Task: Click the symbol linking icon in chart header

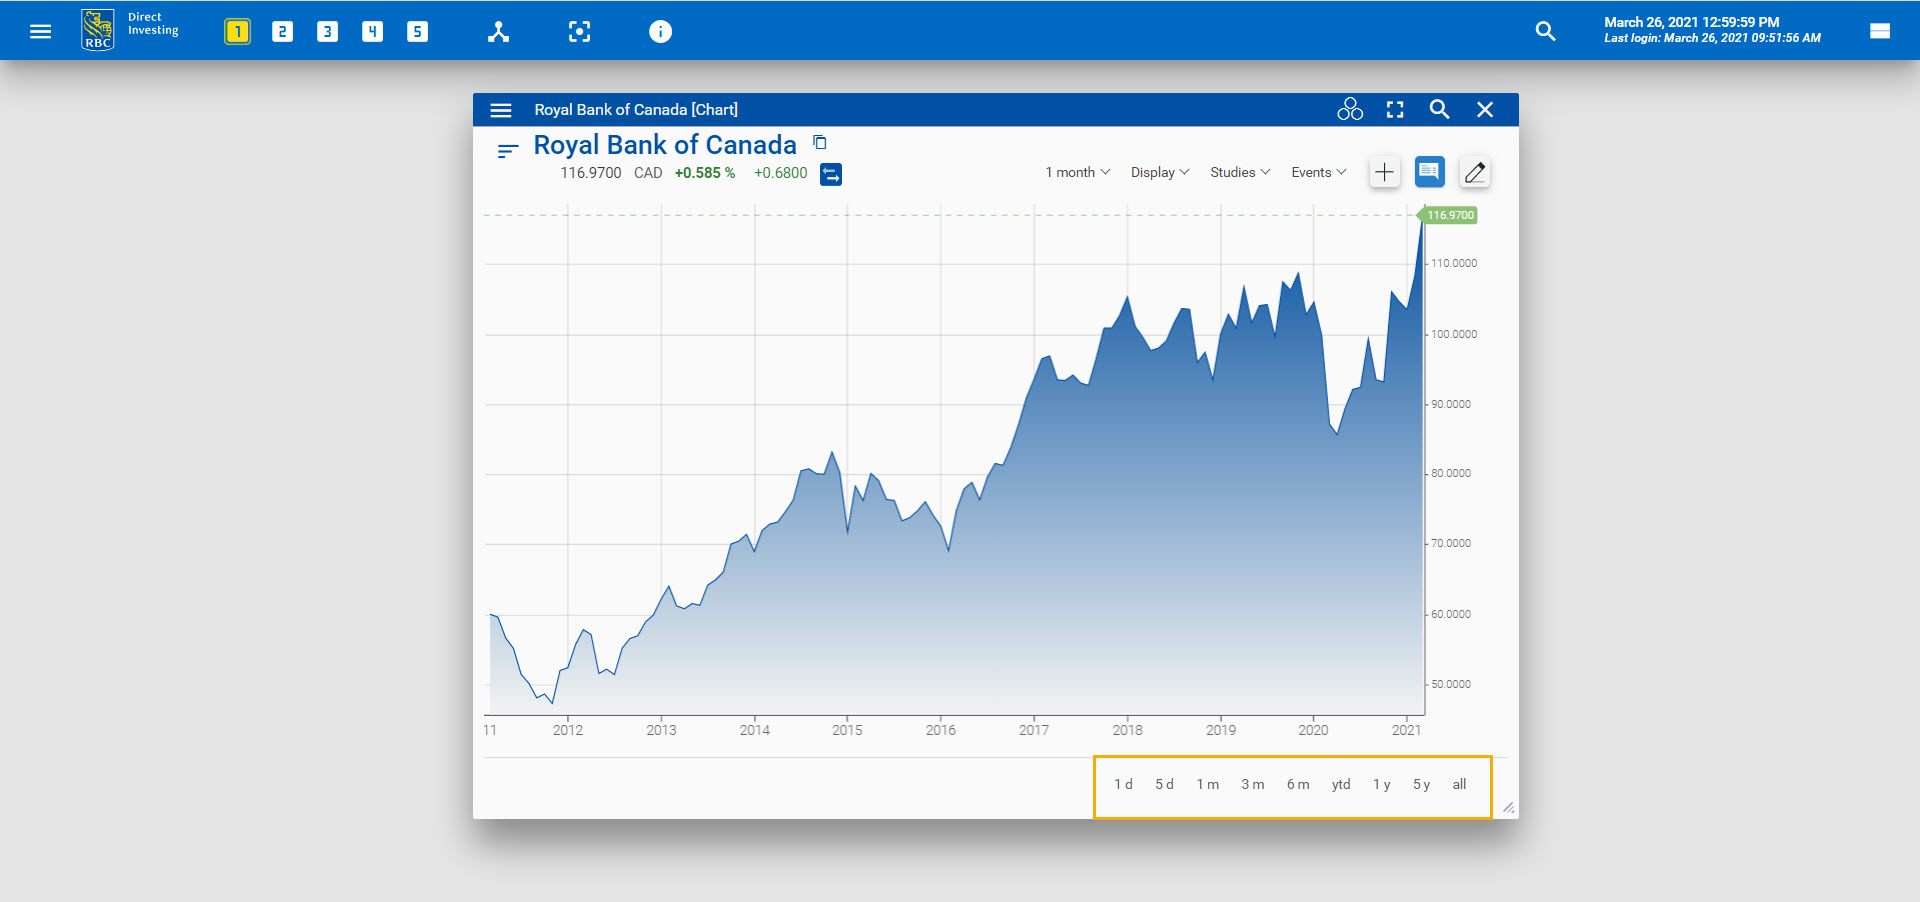Action: tap(1350, 109)
